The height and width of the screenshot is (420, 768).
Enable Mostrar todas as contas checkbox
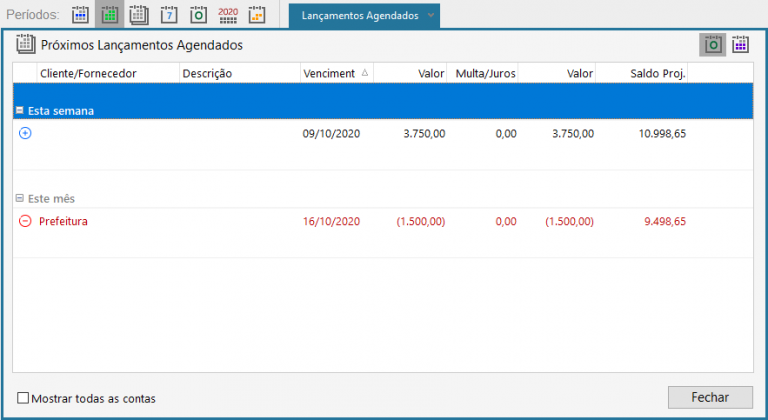pos(23,398)
